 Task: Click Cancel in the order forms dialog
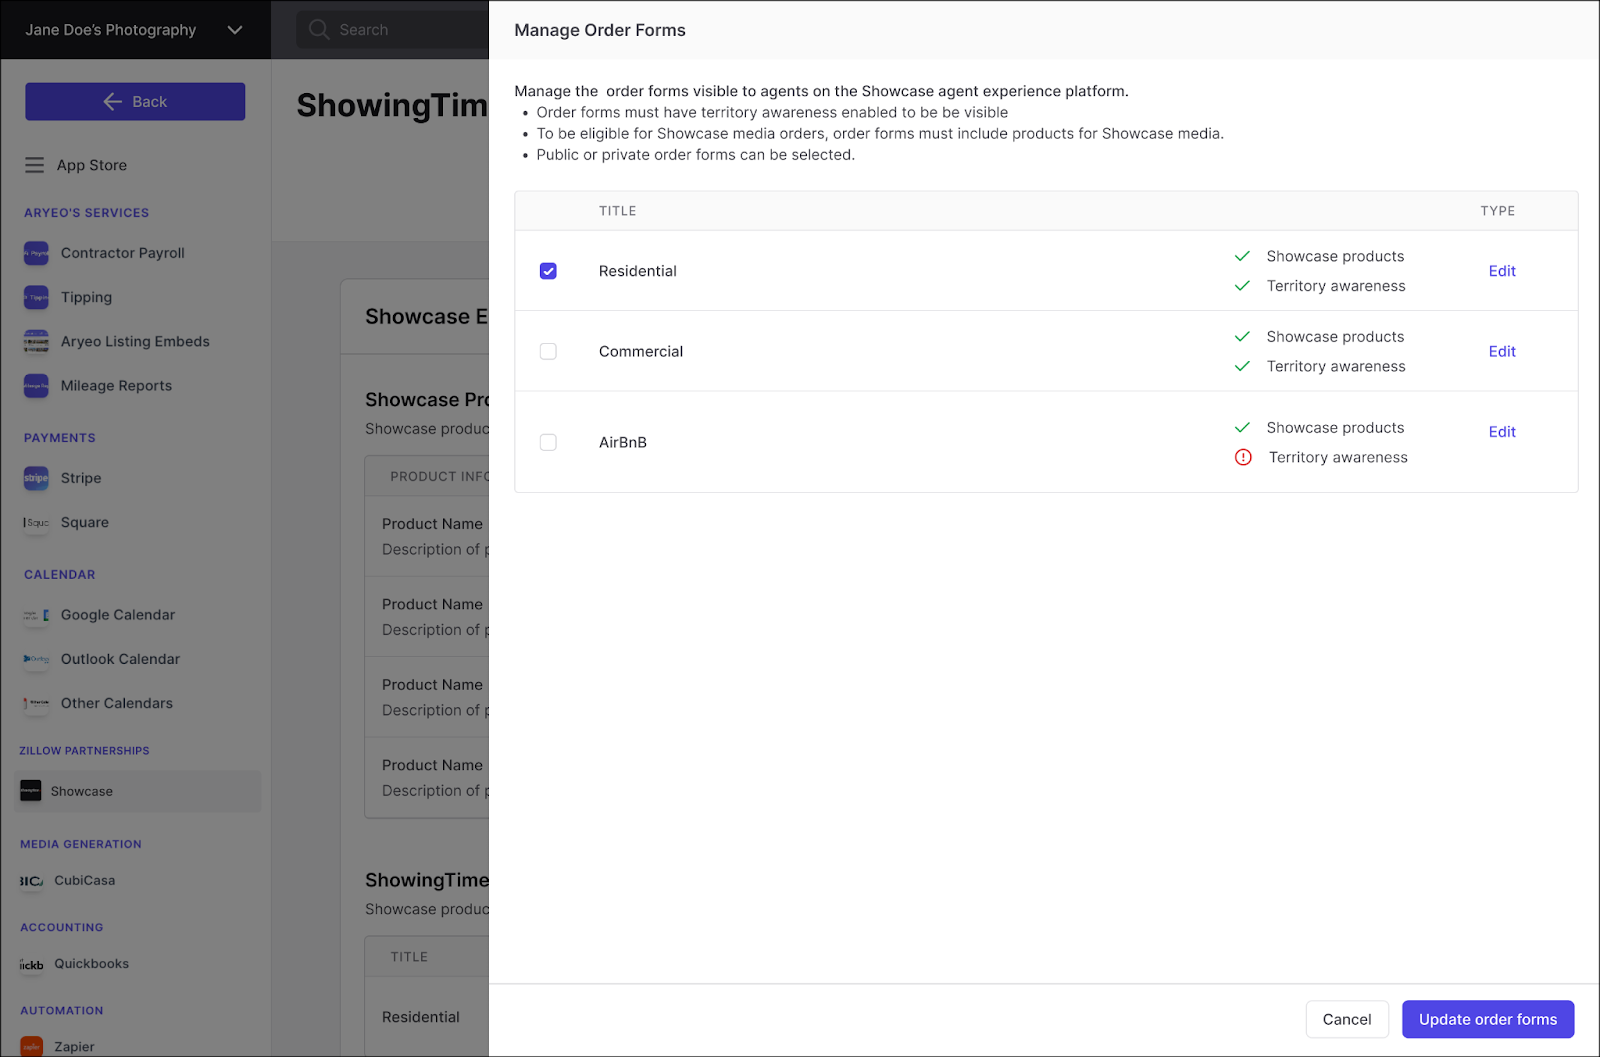point(1347,1019)
